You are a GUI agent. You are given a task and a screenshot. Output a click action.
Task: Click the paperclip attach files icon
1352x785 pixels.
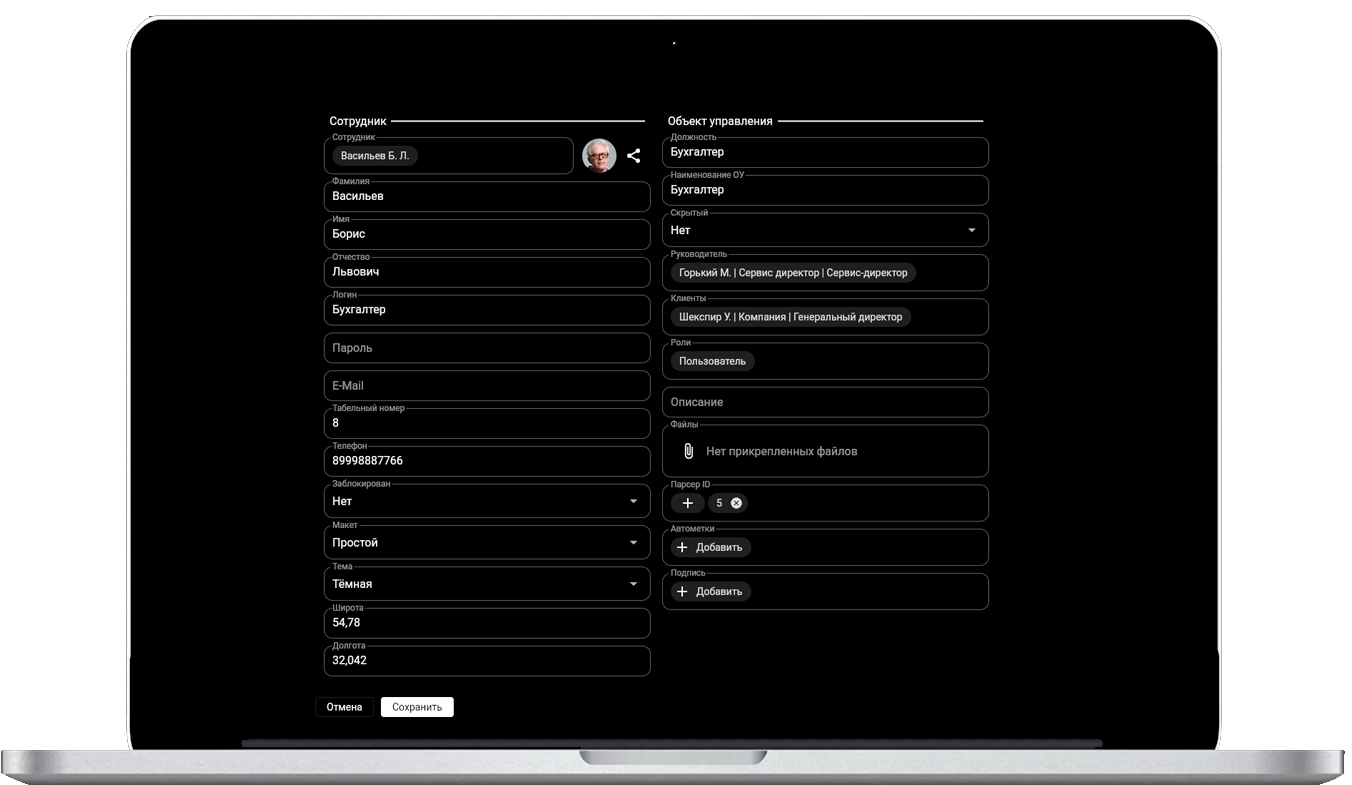688,451
